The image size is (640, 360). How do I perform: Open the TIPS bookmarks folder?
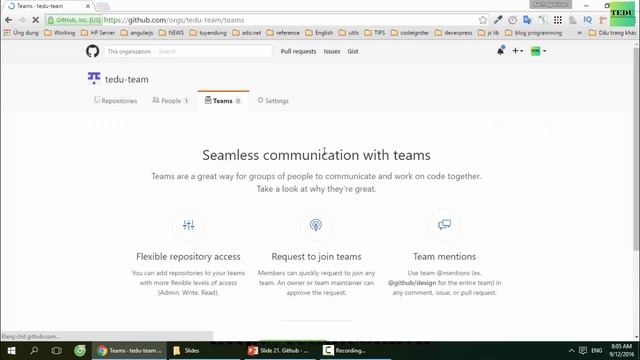[375, 33]
